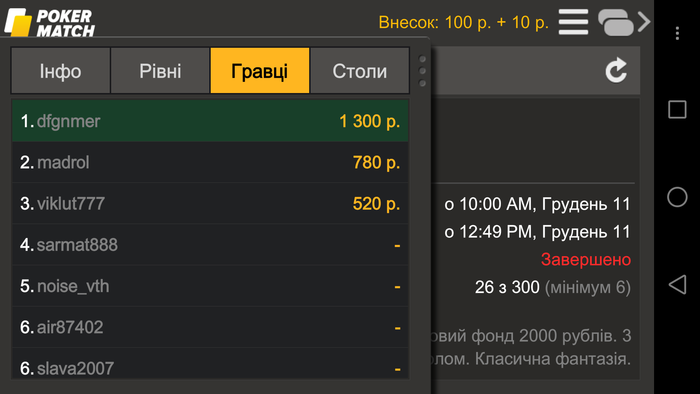Tap the Android home circle button
The height and width of the screenshot is (394, 700).
pos(677,197)
